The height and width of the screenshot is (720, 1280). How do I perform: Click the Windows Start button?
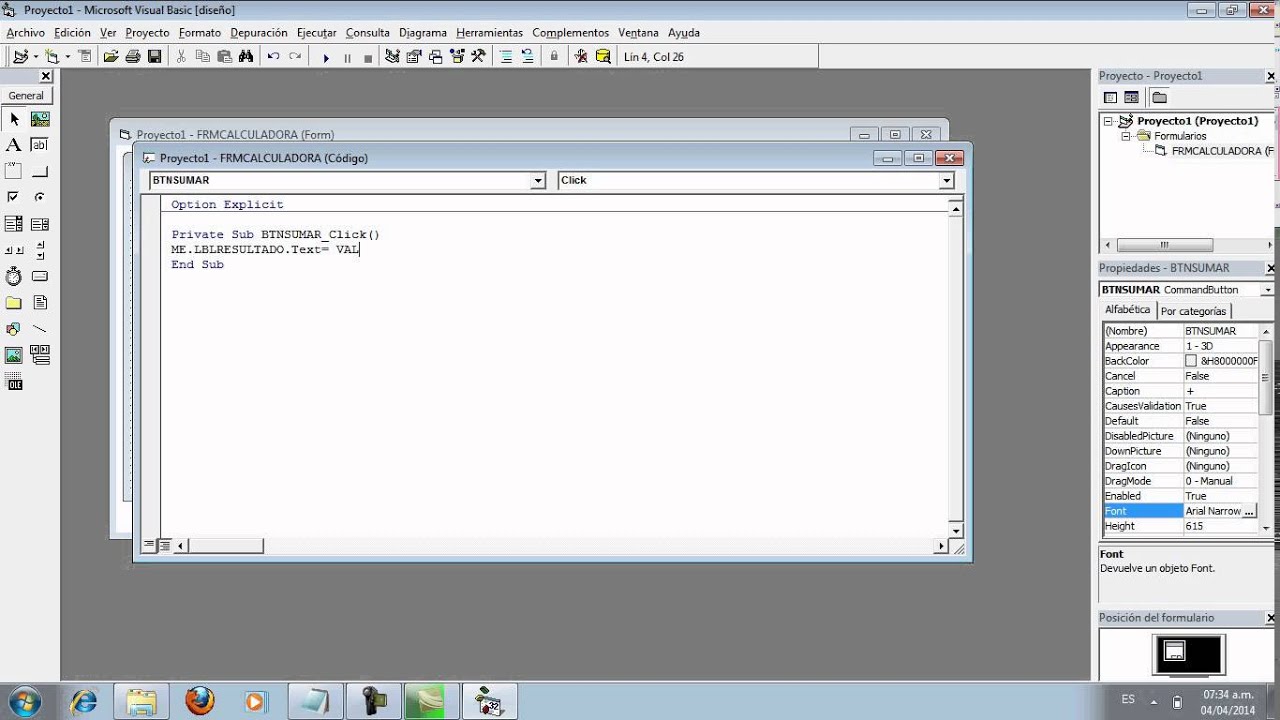tap(23, 701)
